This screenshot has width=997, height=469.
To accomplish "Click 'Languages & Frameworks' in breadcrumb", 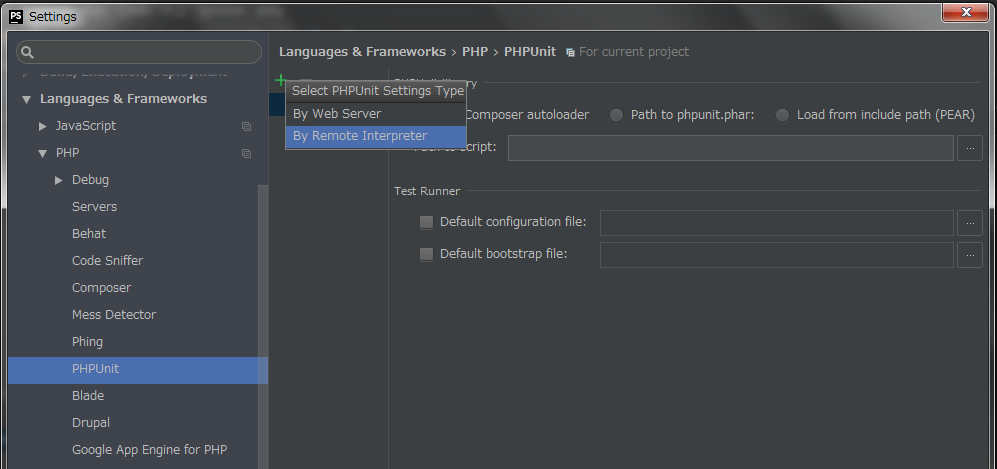I will tap(362, 51).
